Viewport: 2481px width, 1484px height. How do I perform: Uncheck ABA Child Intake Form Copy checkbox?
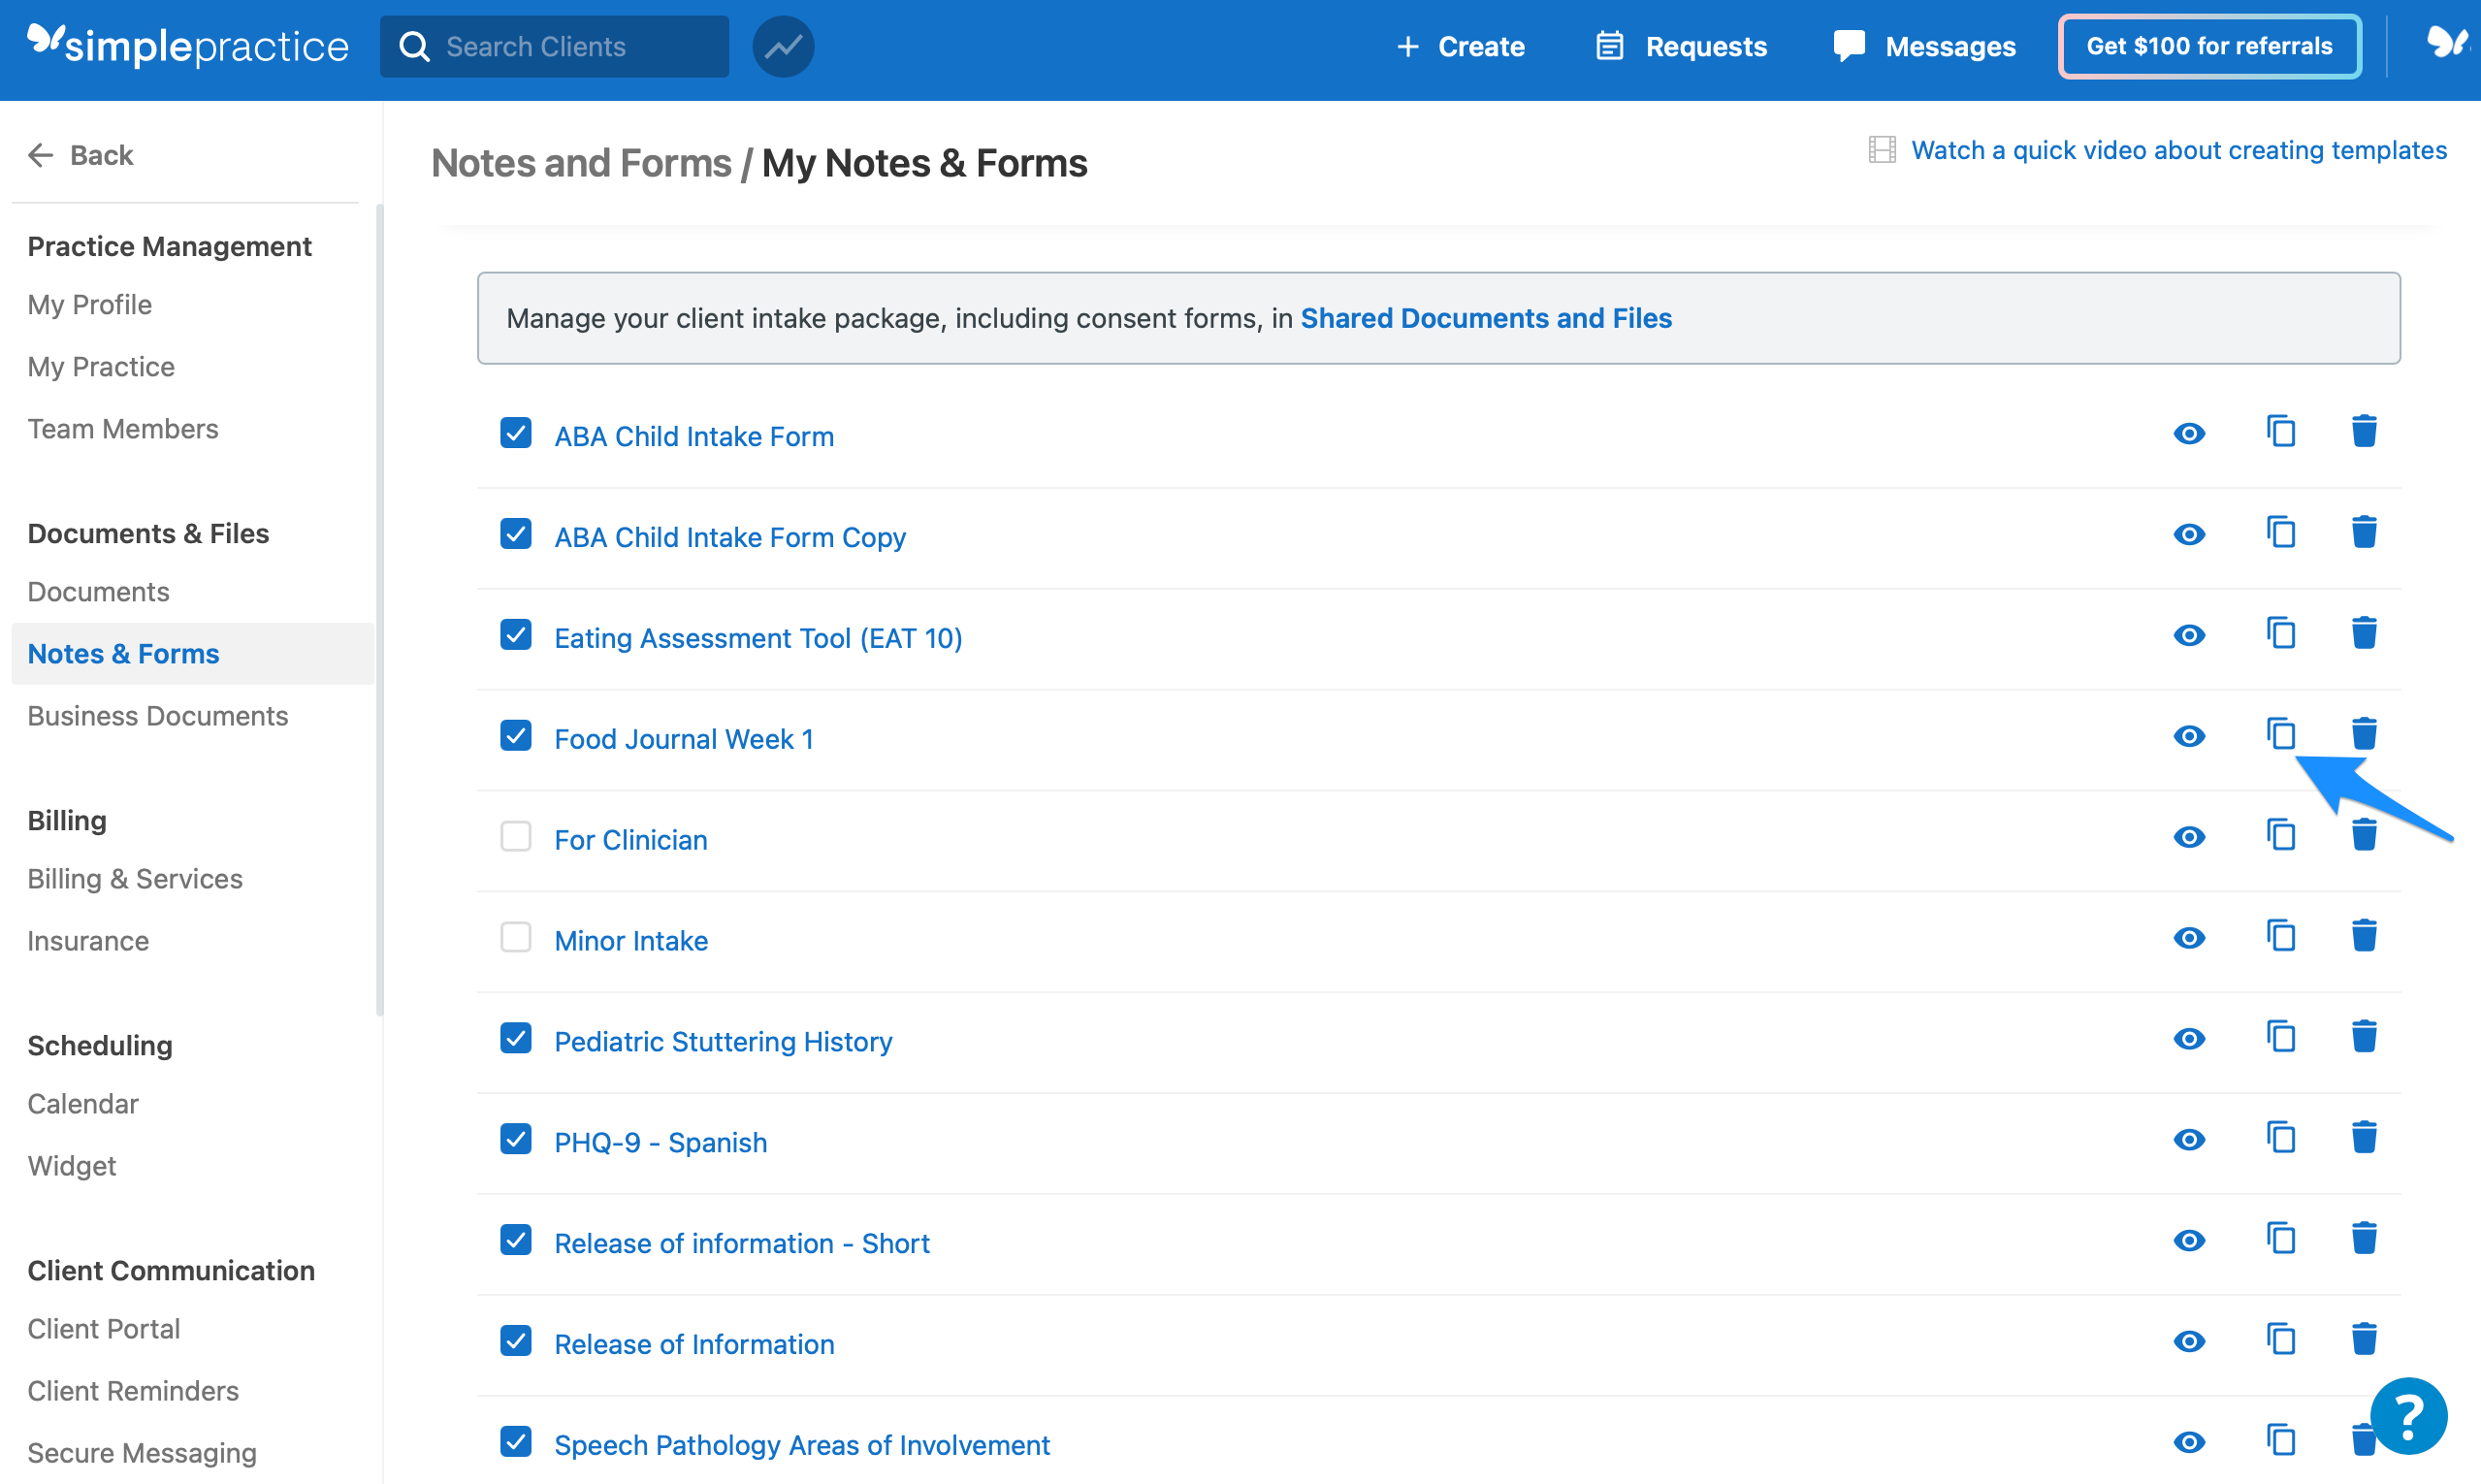[515, 535]
